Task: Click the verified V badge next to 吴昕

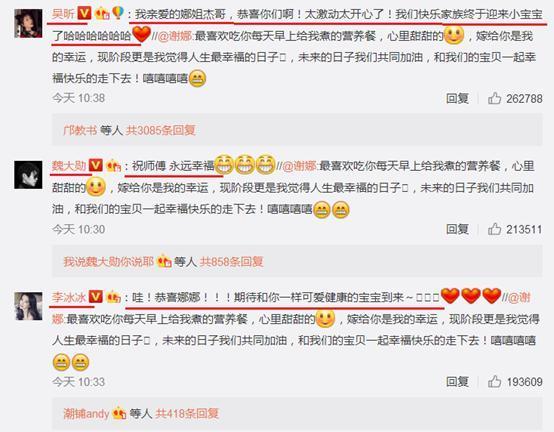Action: coord(84,13)
